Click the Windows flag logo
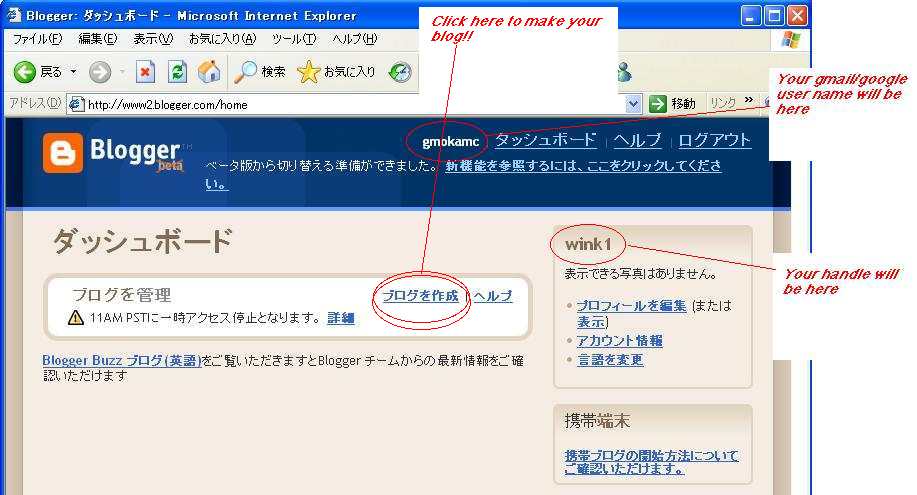This screenshot has width=917, height=495. 791,40
